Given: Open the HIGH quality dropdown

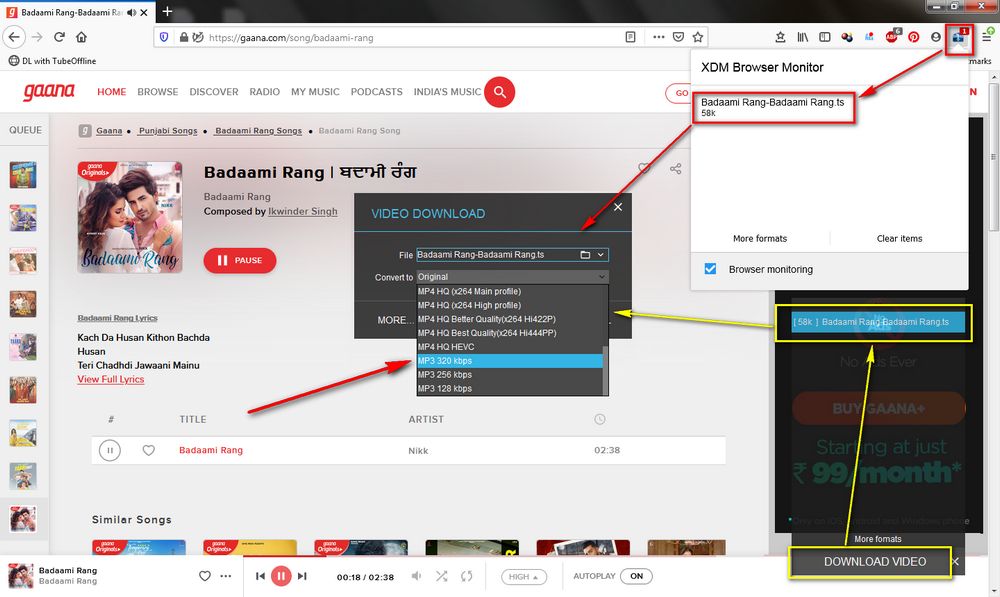Looking at the screenshot, I should click(524, 577).
